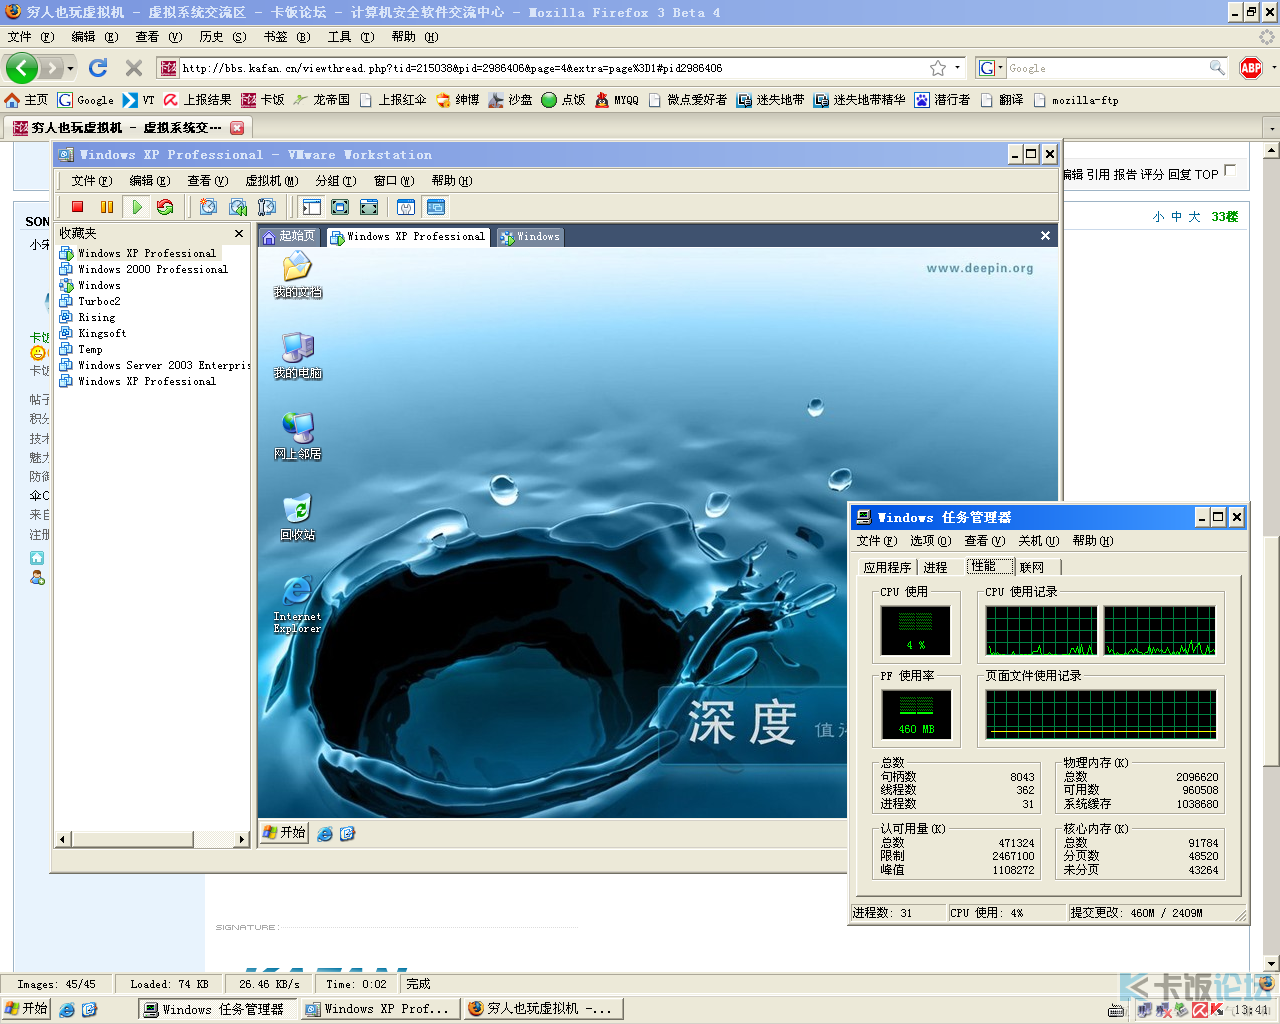Enter VMware full screen mode icon
This screenshot has height=1024, width=1280.
[340, 207]
